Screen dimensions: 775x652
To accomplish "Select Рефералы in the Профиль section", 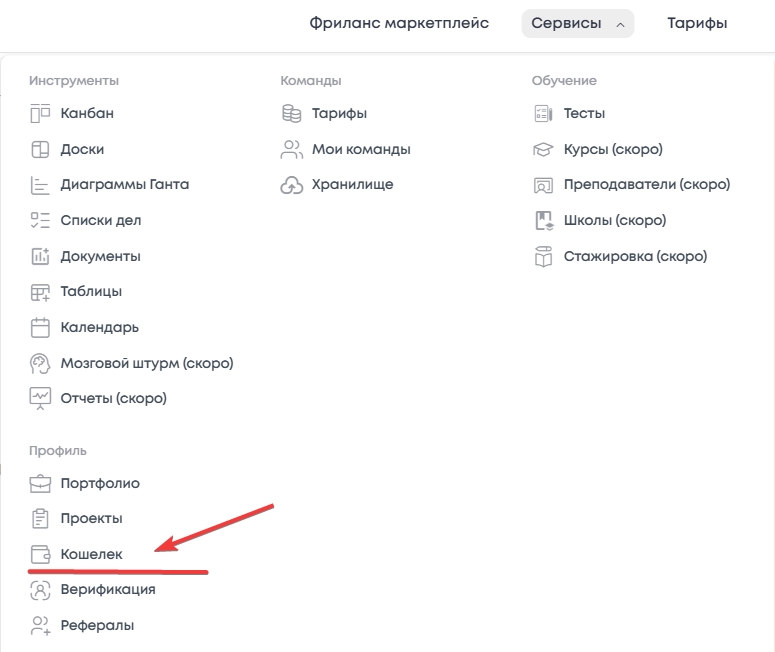I will (97, 625).
